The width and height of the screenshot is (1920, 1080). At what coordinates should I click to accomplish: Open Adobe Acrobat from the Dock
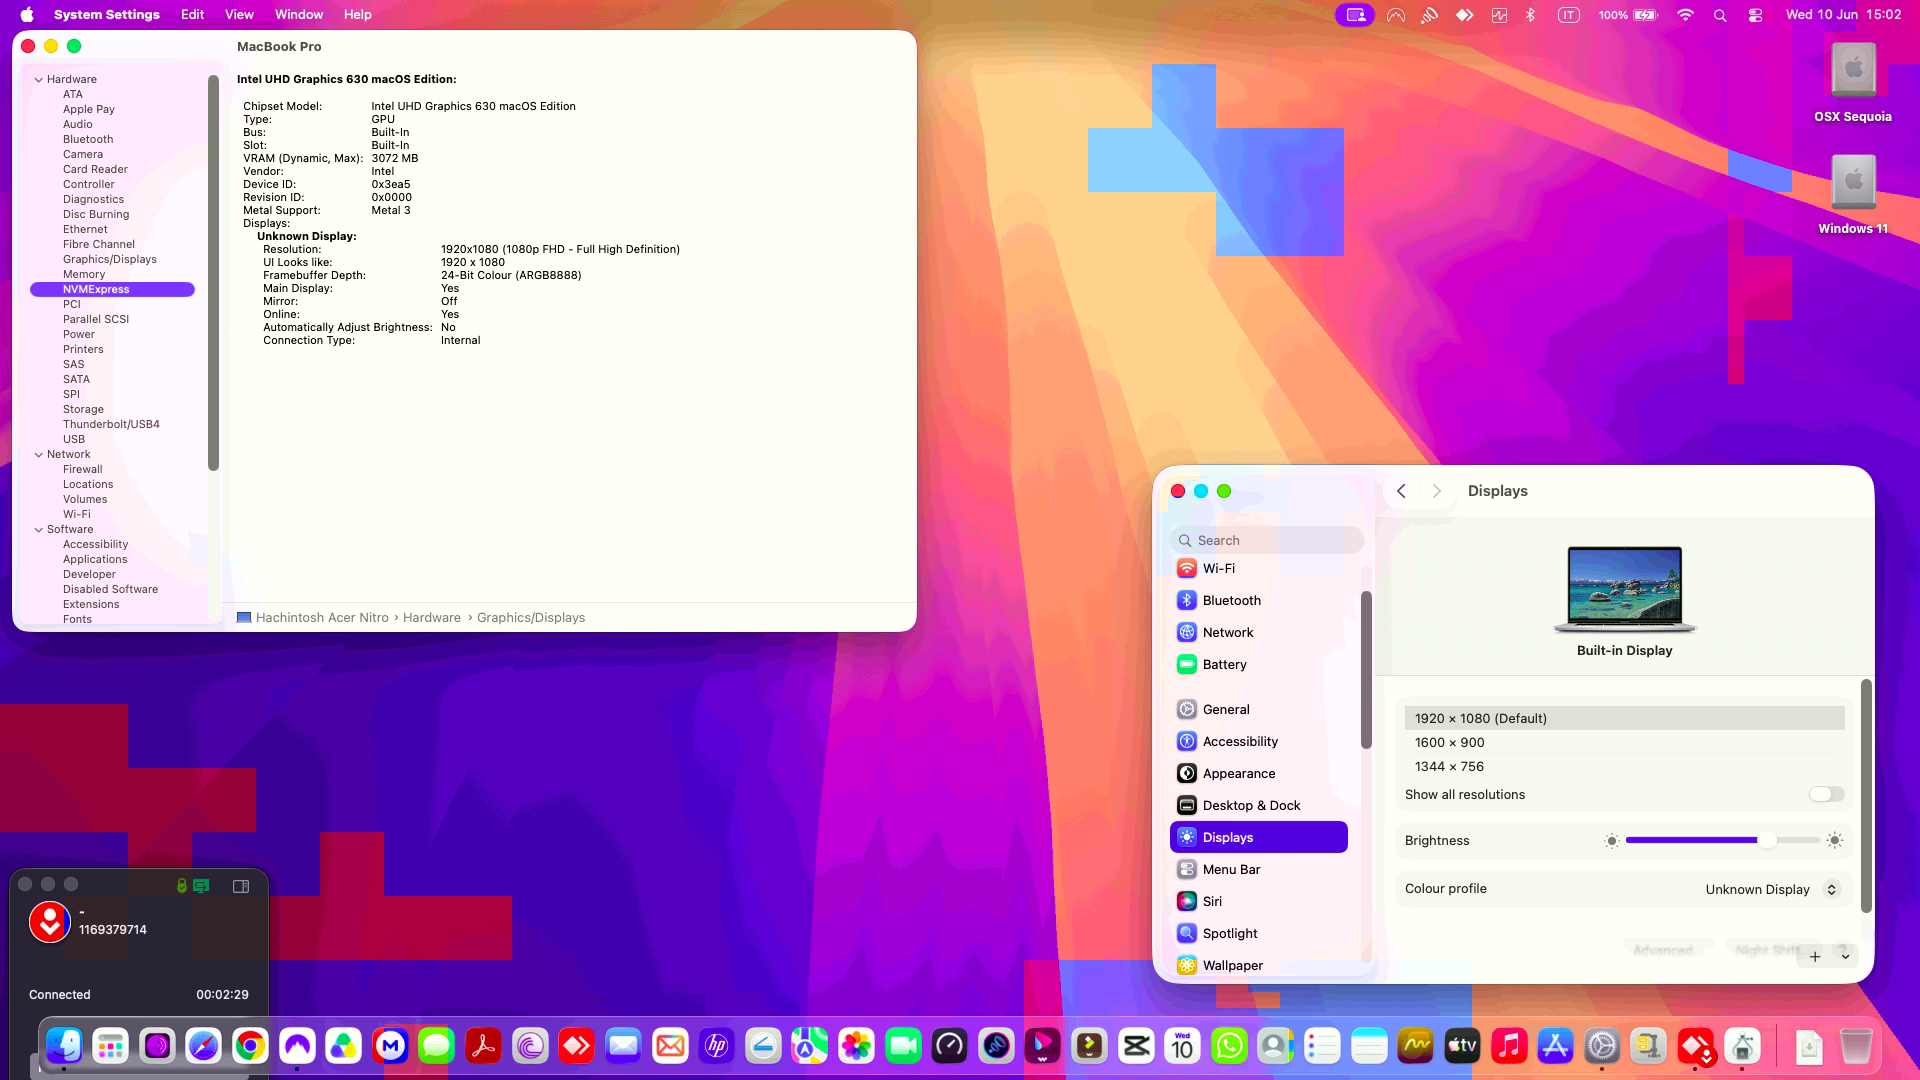point(483,1046)
